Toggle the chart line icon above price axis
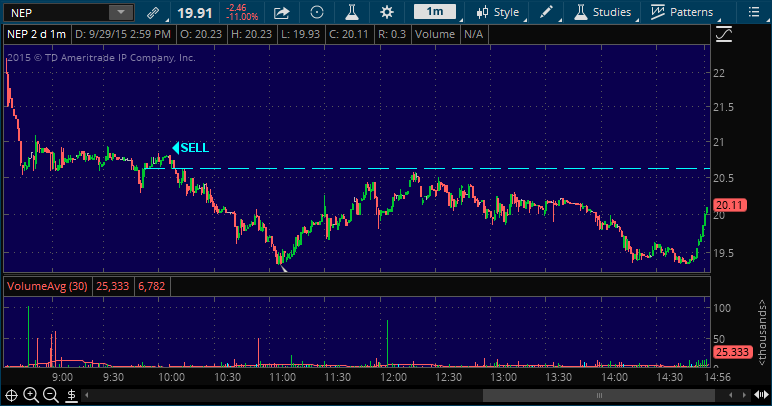This screenshot has height=406, width=772. (724, 34)
